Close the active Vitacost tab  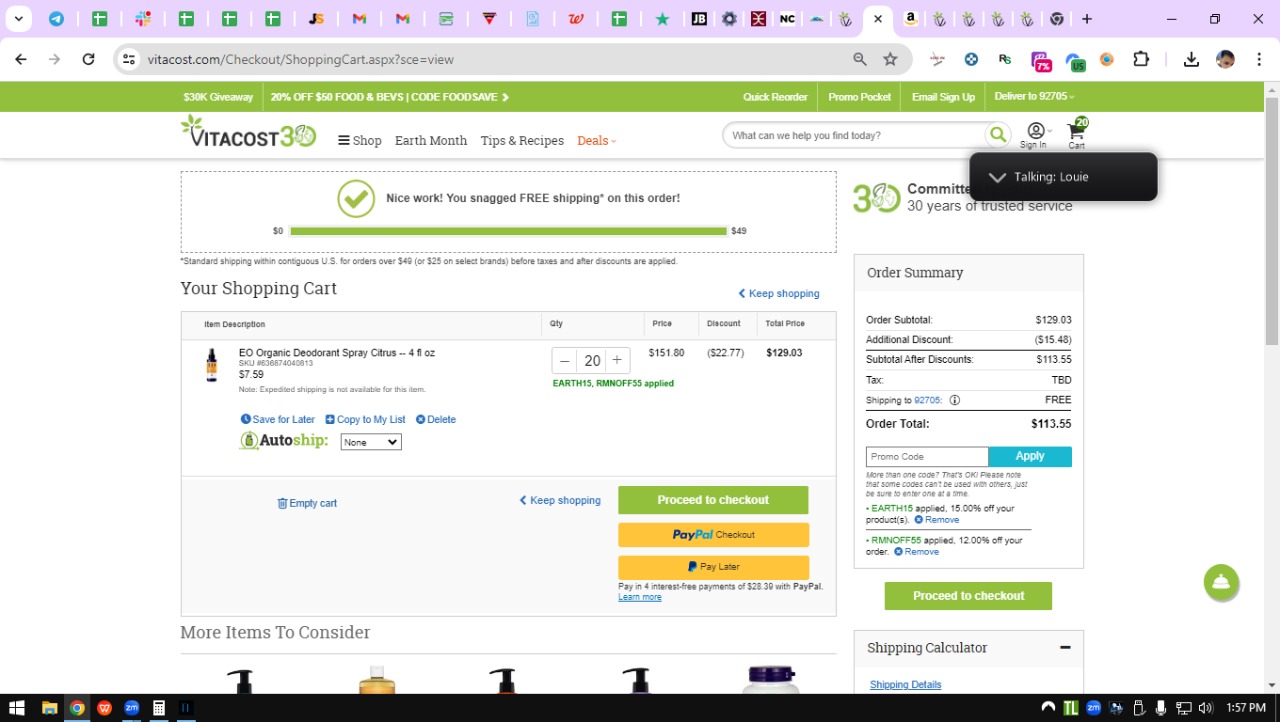[x=878, y=19]
